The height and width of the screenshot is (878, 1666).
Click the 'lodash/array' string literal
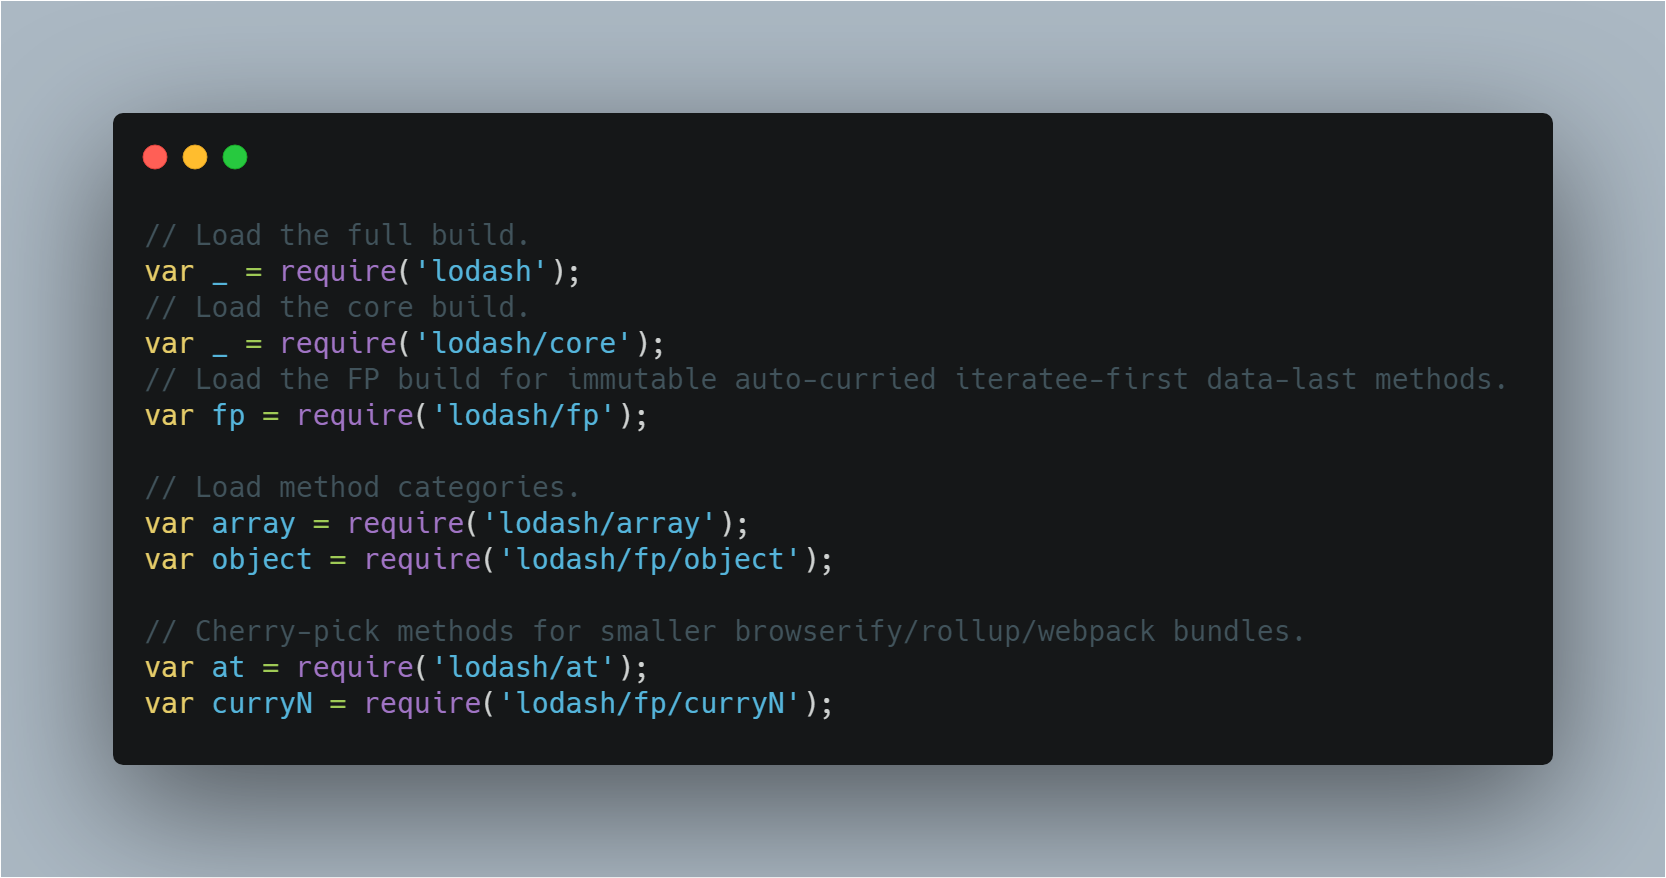599,523
